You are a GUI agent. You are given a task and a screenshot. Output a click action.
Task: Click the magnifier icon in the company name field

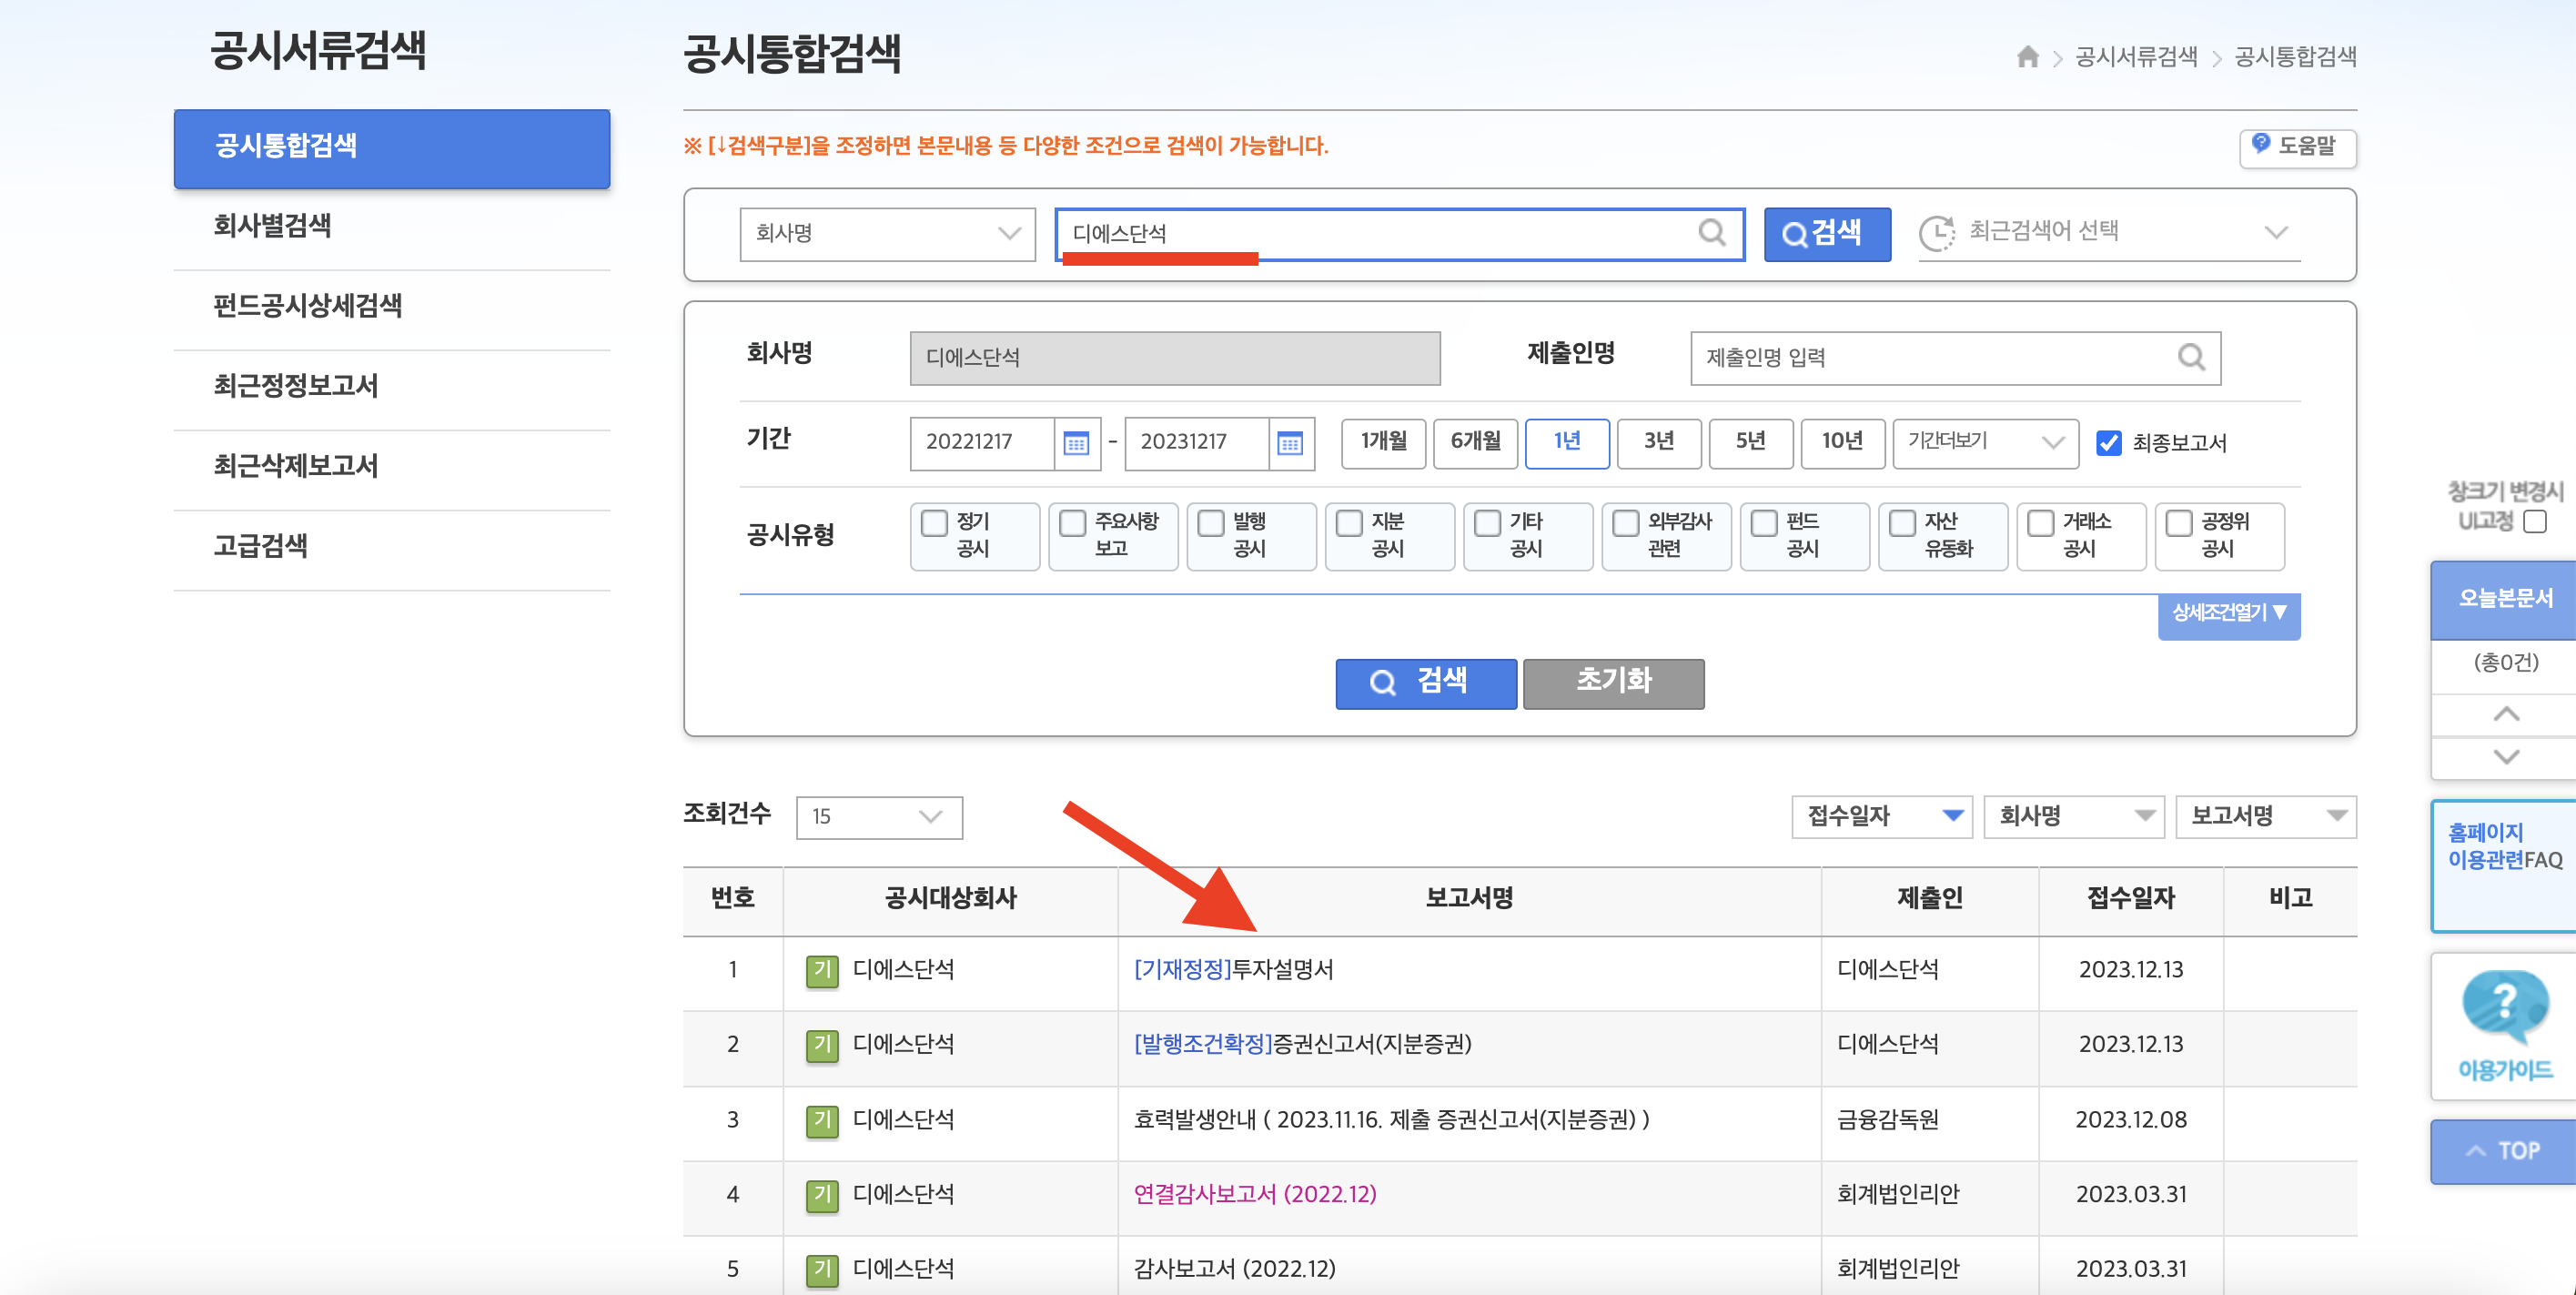1712,234
